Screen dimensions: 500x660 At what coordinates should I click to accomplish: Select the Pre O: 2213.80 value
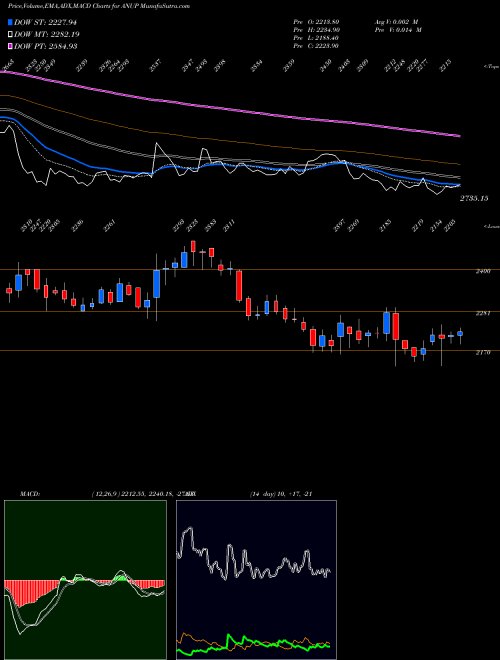click(316, 21)
